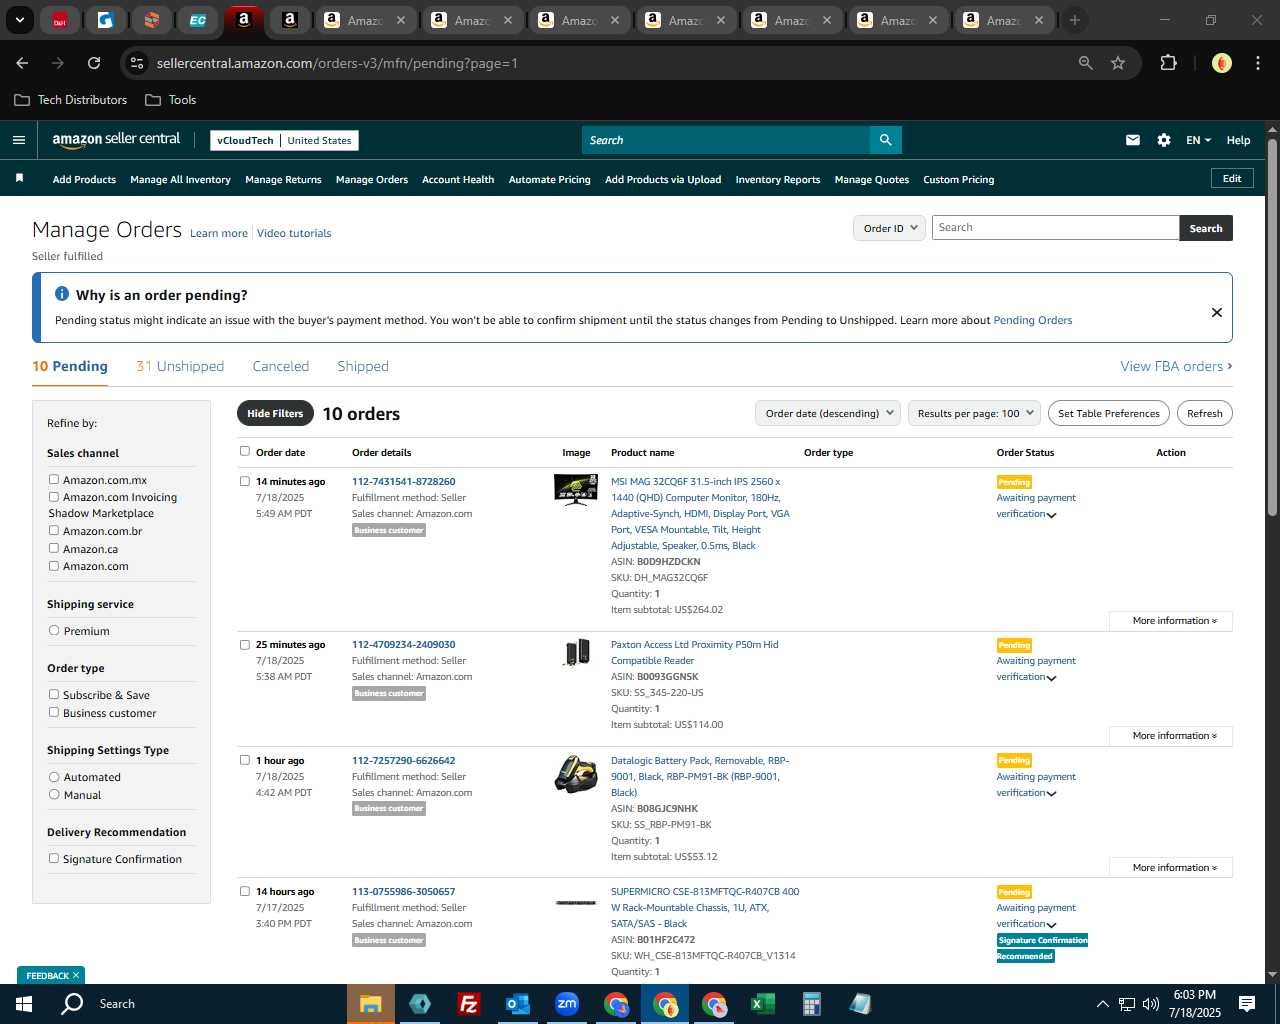Check the Amazon.com.br filter

54,530
